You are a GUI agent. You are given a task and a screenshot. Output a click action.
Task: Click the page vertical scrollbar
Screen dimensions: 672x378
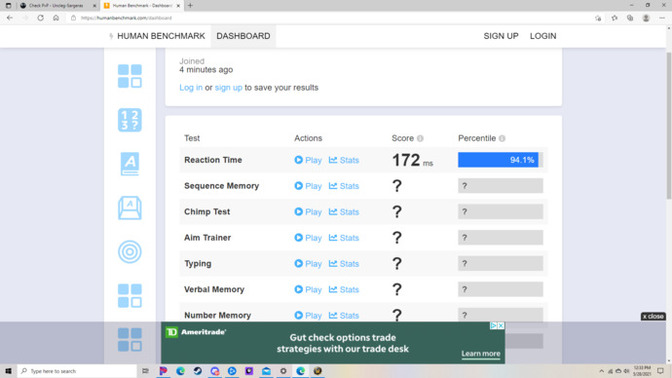point(669,126)
